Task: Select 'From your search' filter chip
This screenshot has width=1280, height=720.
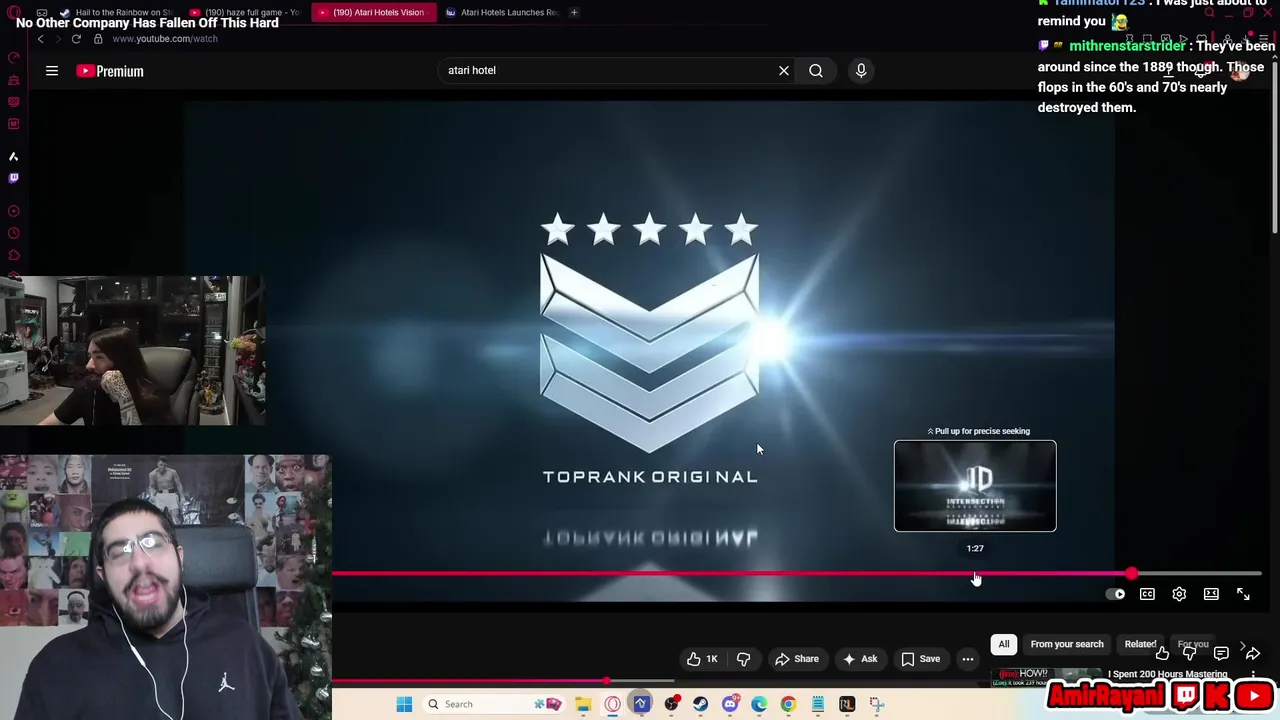Action: [1067, 644]
